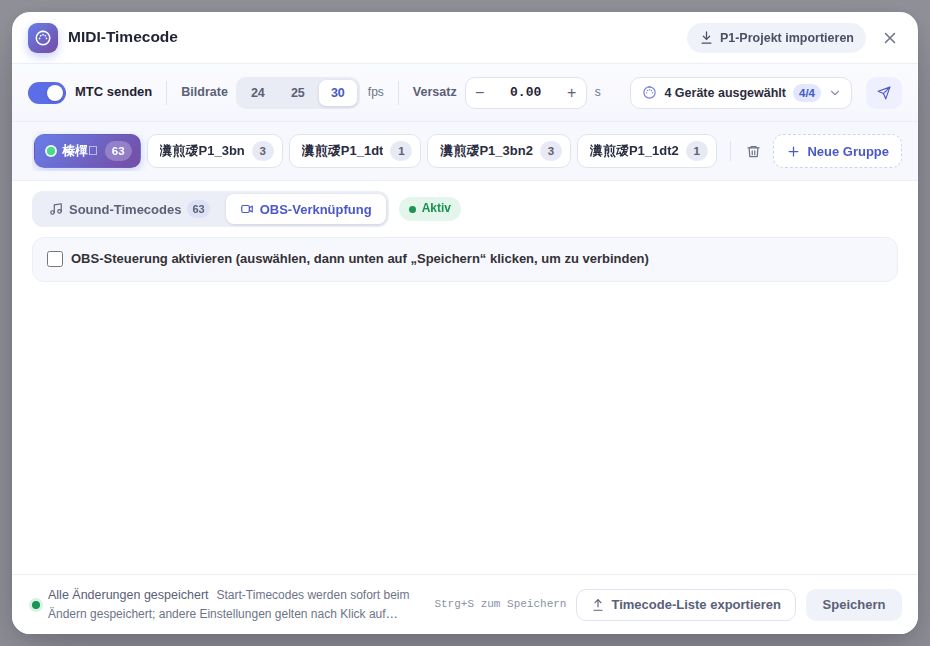Select the P1_3bn2 group chip
Viewport: 930px width, 646px height.
tap(499, 151)
